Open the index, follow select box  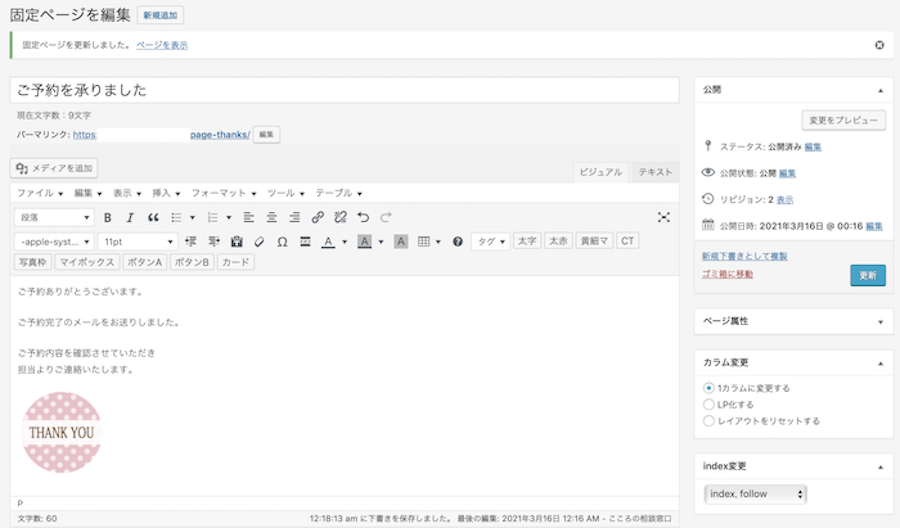pyautogui.click(x=755, y=494)
